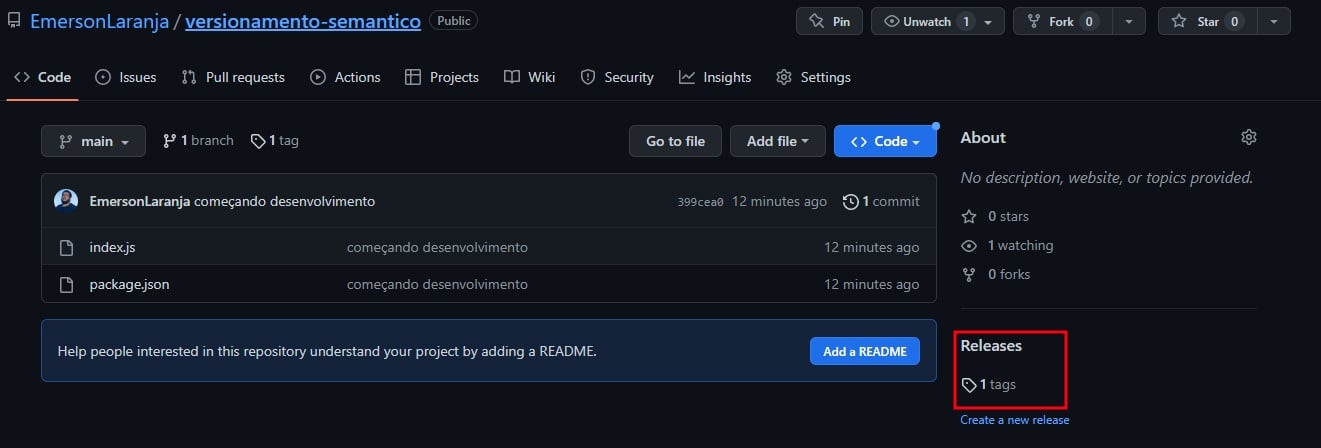This screenshot has width=1321, height=448.
Task: Open the package.json row commit message
Action: tap(437, 284)
